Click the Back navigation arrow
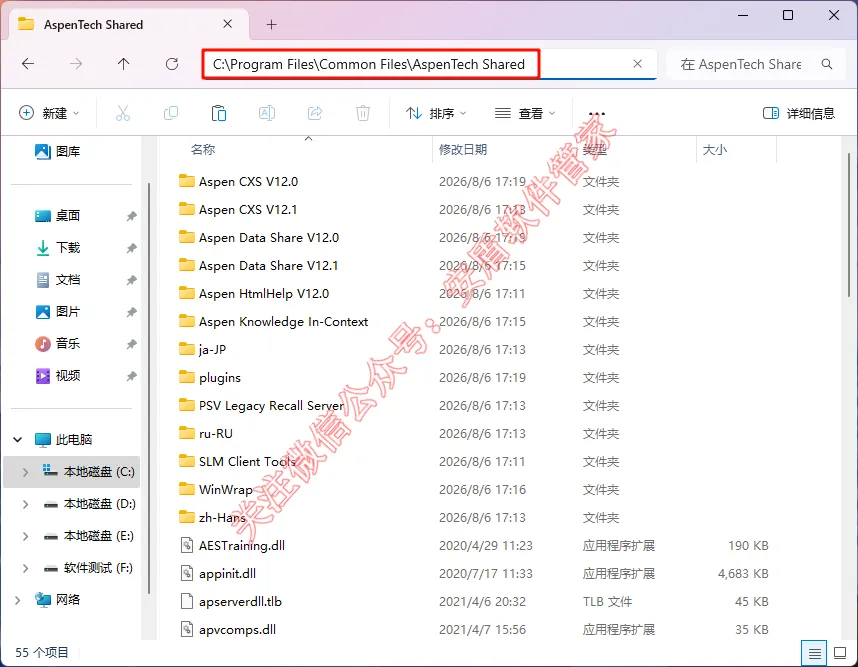858x667 pixels. 28,64
